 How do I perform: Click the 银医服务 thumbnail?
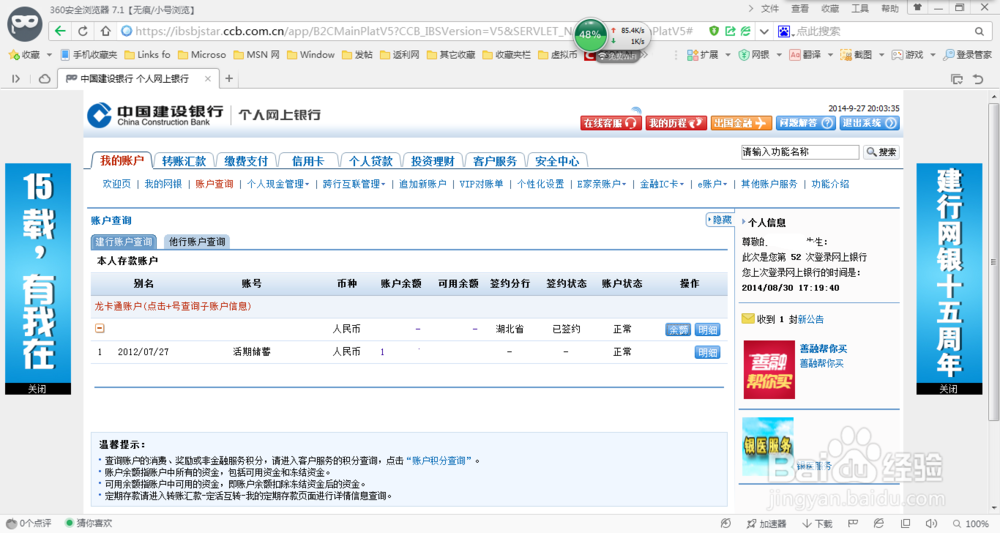(x=768, y=446)
